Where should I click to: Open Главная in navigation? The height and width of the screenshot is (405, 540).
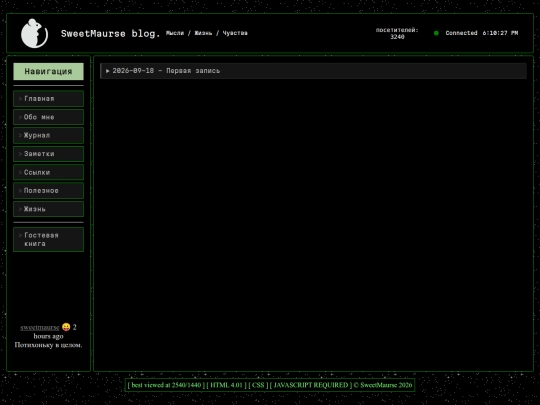click(48, 98)
